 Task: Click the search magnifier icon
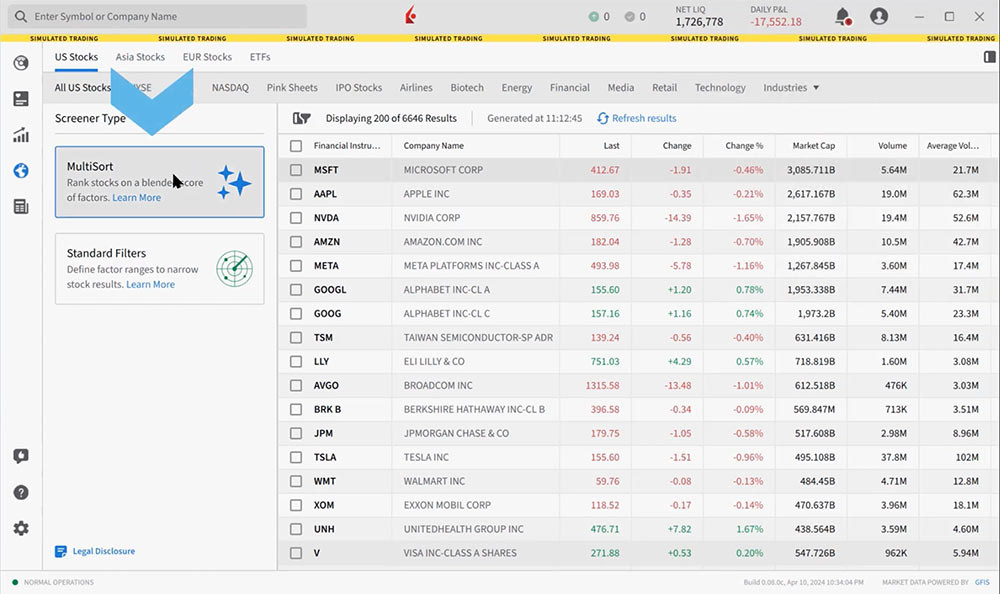(21, 17)
